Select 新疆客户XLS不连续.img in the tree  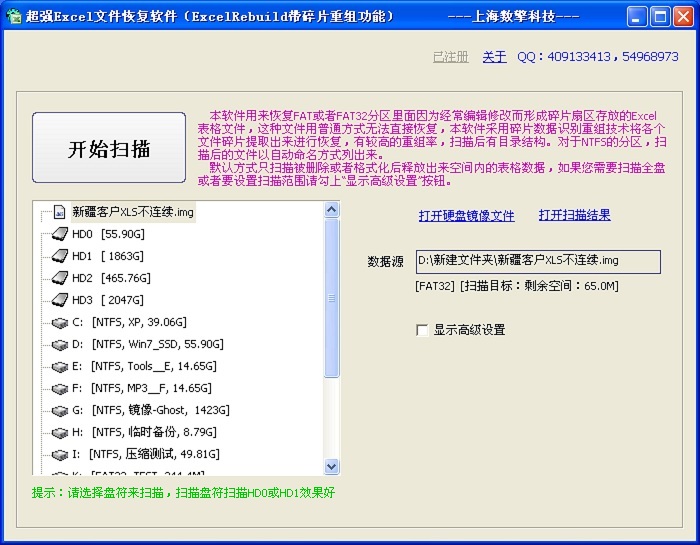tap(133, 212)
